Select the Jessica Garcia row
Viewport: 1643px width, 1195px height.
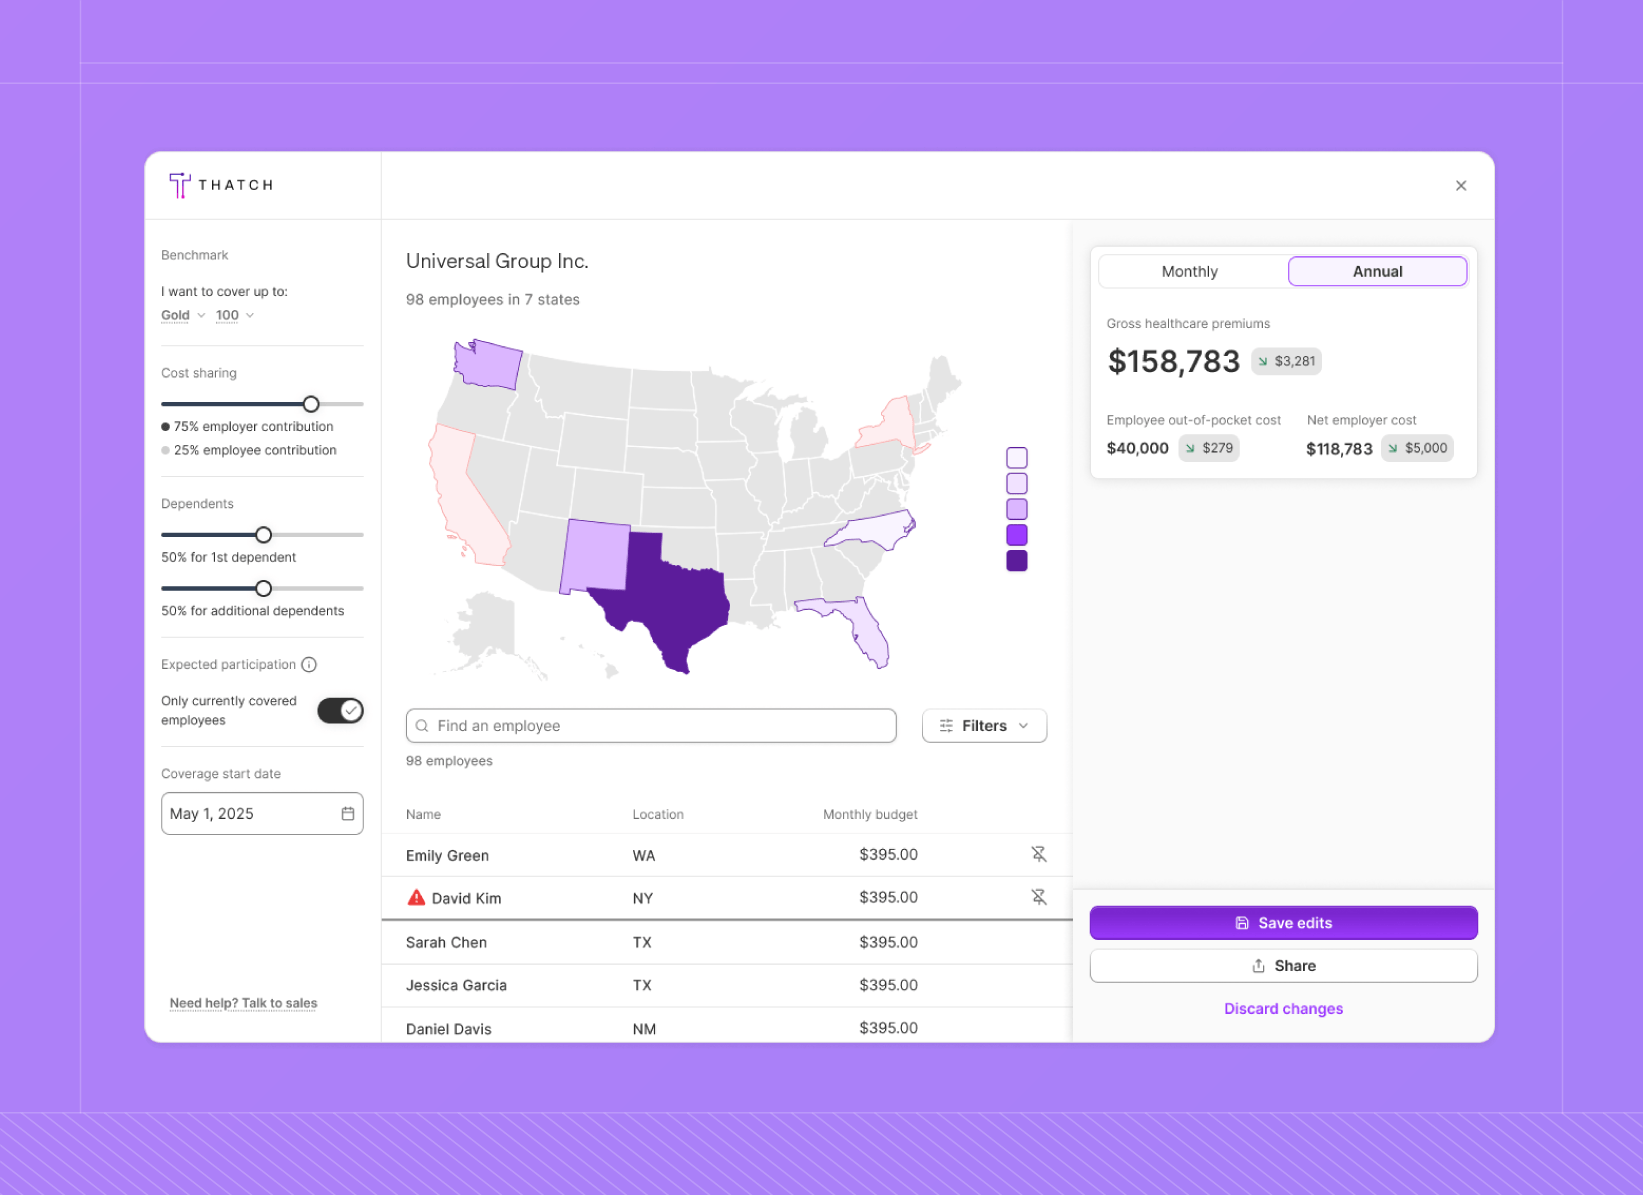pyautogui.click(x=727, y=985)
